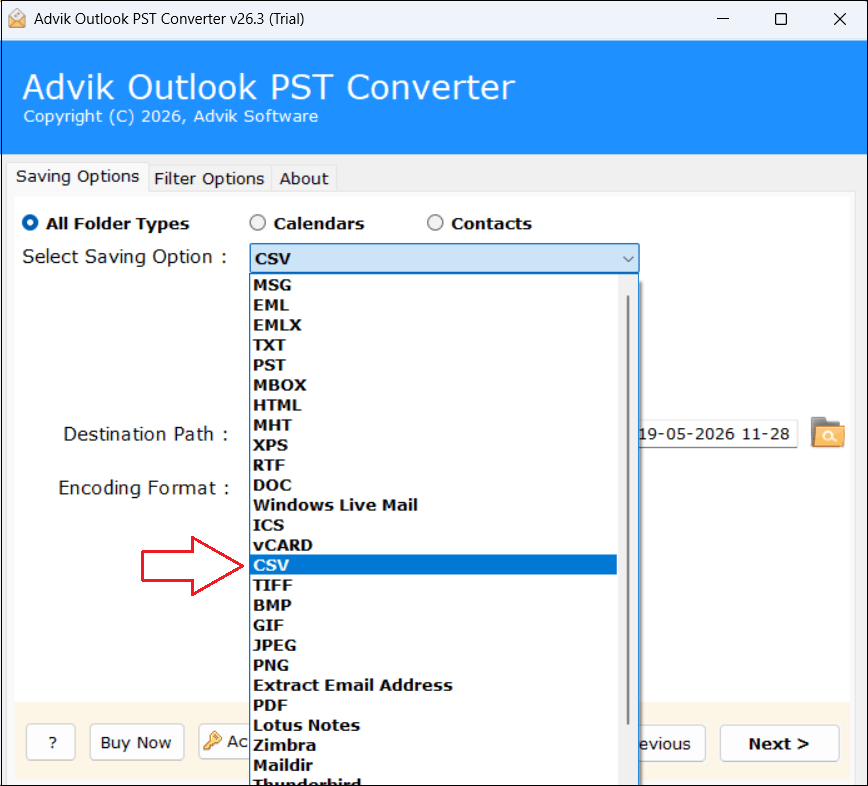Pick DOC in the dropdown list

pos(434,485)
